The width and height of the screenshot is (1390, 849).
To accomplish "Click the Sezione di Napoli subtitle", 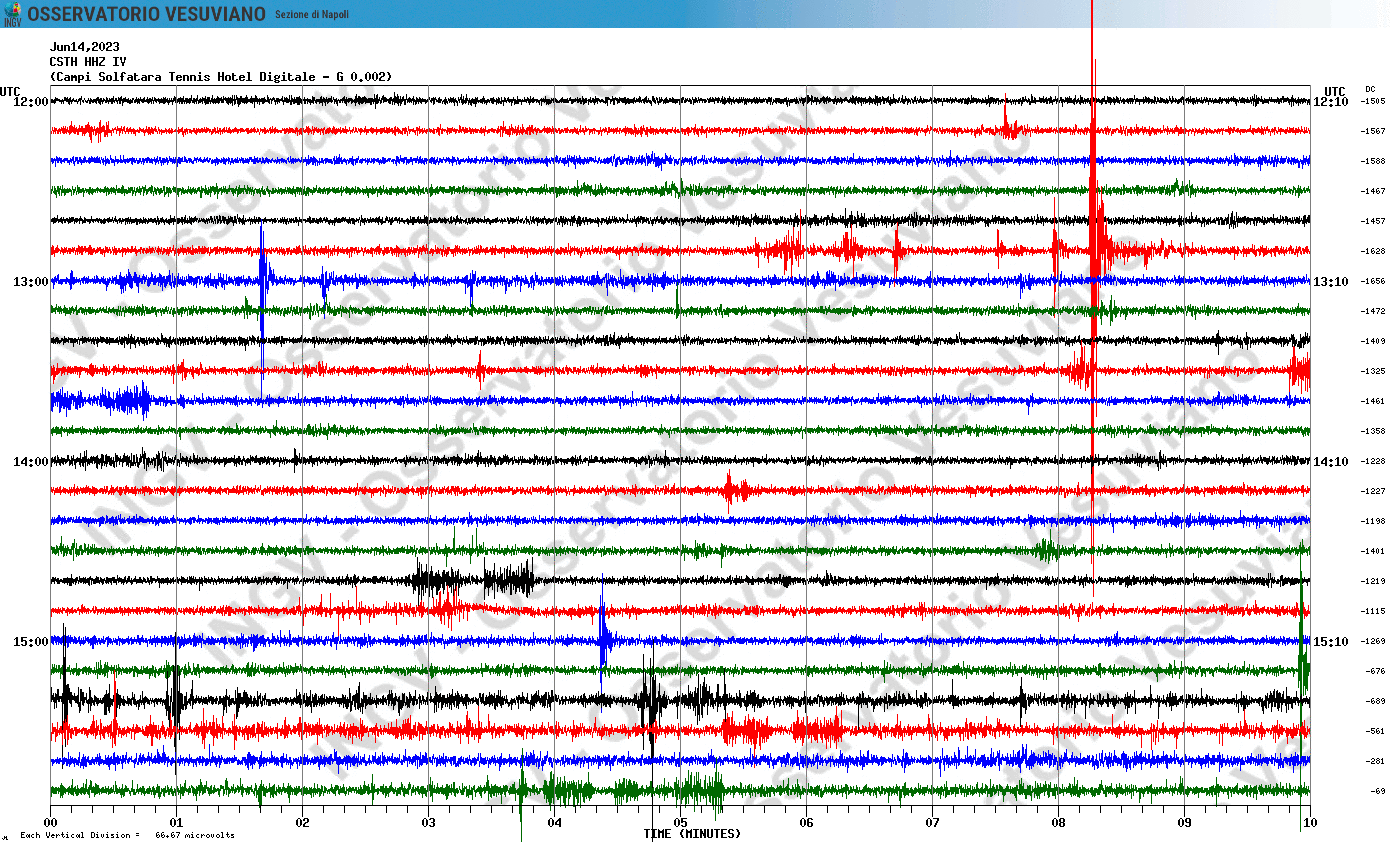I will (x=313, y=14).
